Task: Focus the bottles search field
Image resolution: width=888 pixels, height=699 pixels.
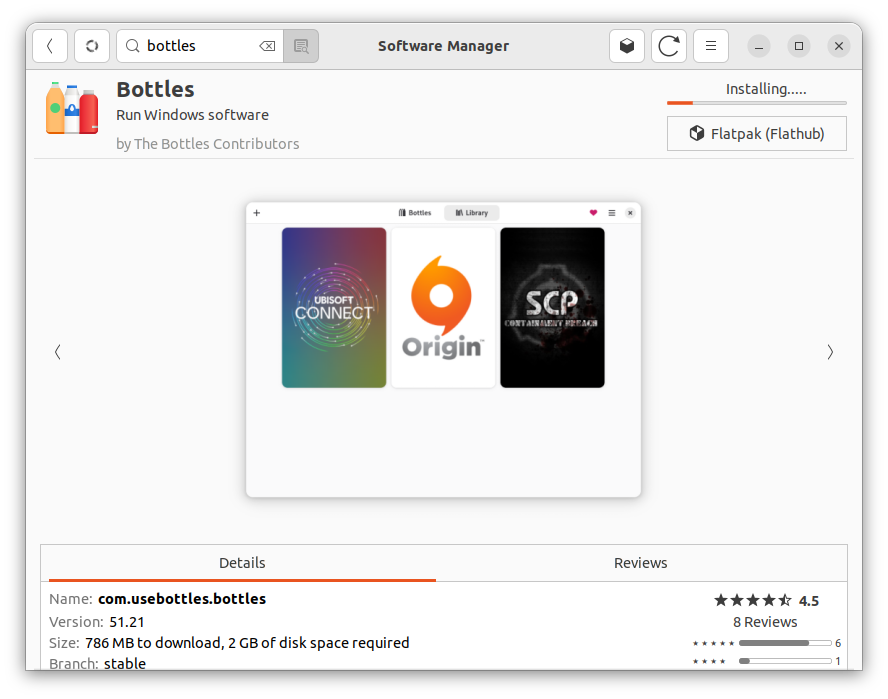Action: pyautogui.click(x=199, y=46)
